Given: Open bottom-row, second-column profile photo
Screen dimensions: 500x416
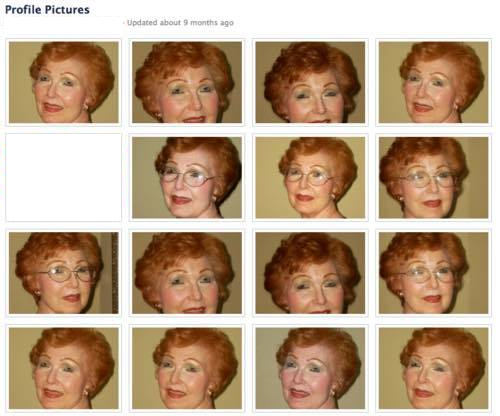Looking at the screenshot, I should 187,368.
